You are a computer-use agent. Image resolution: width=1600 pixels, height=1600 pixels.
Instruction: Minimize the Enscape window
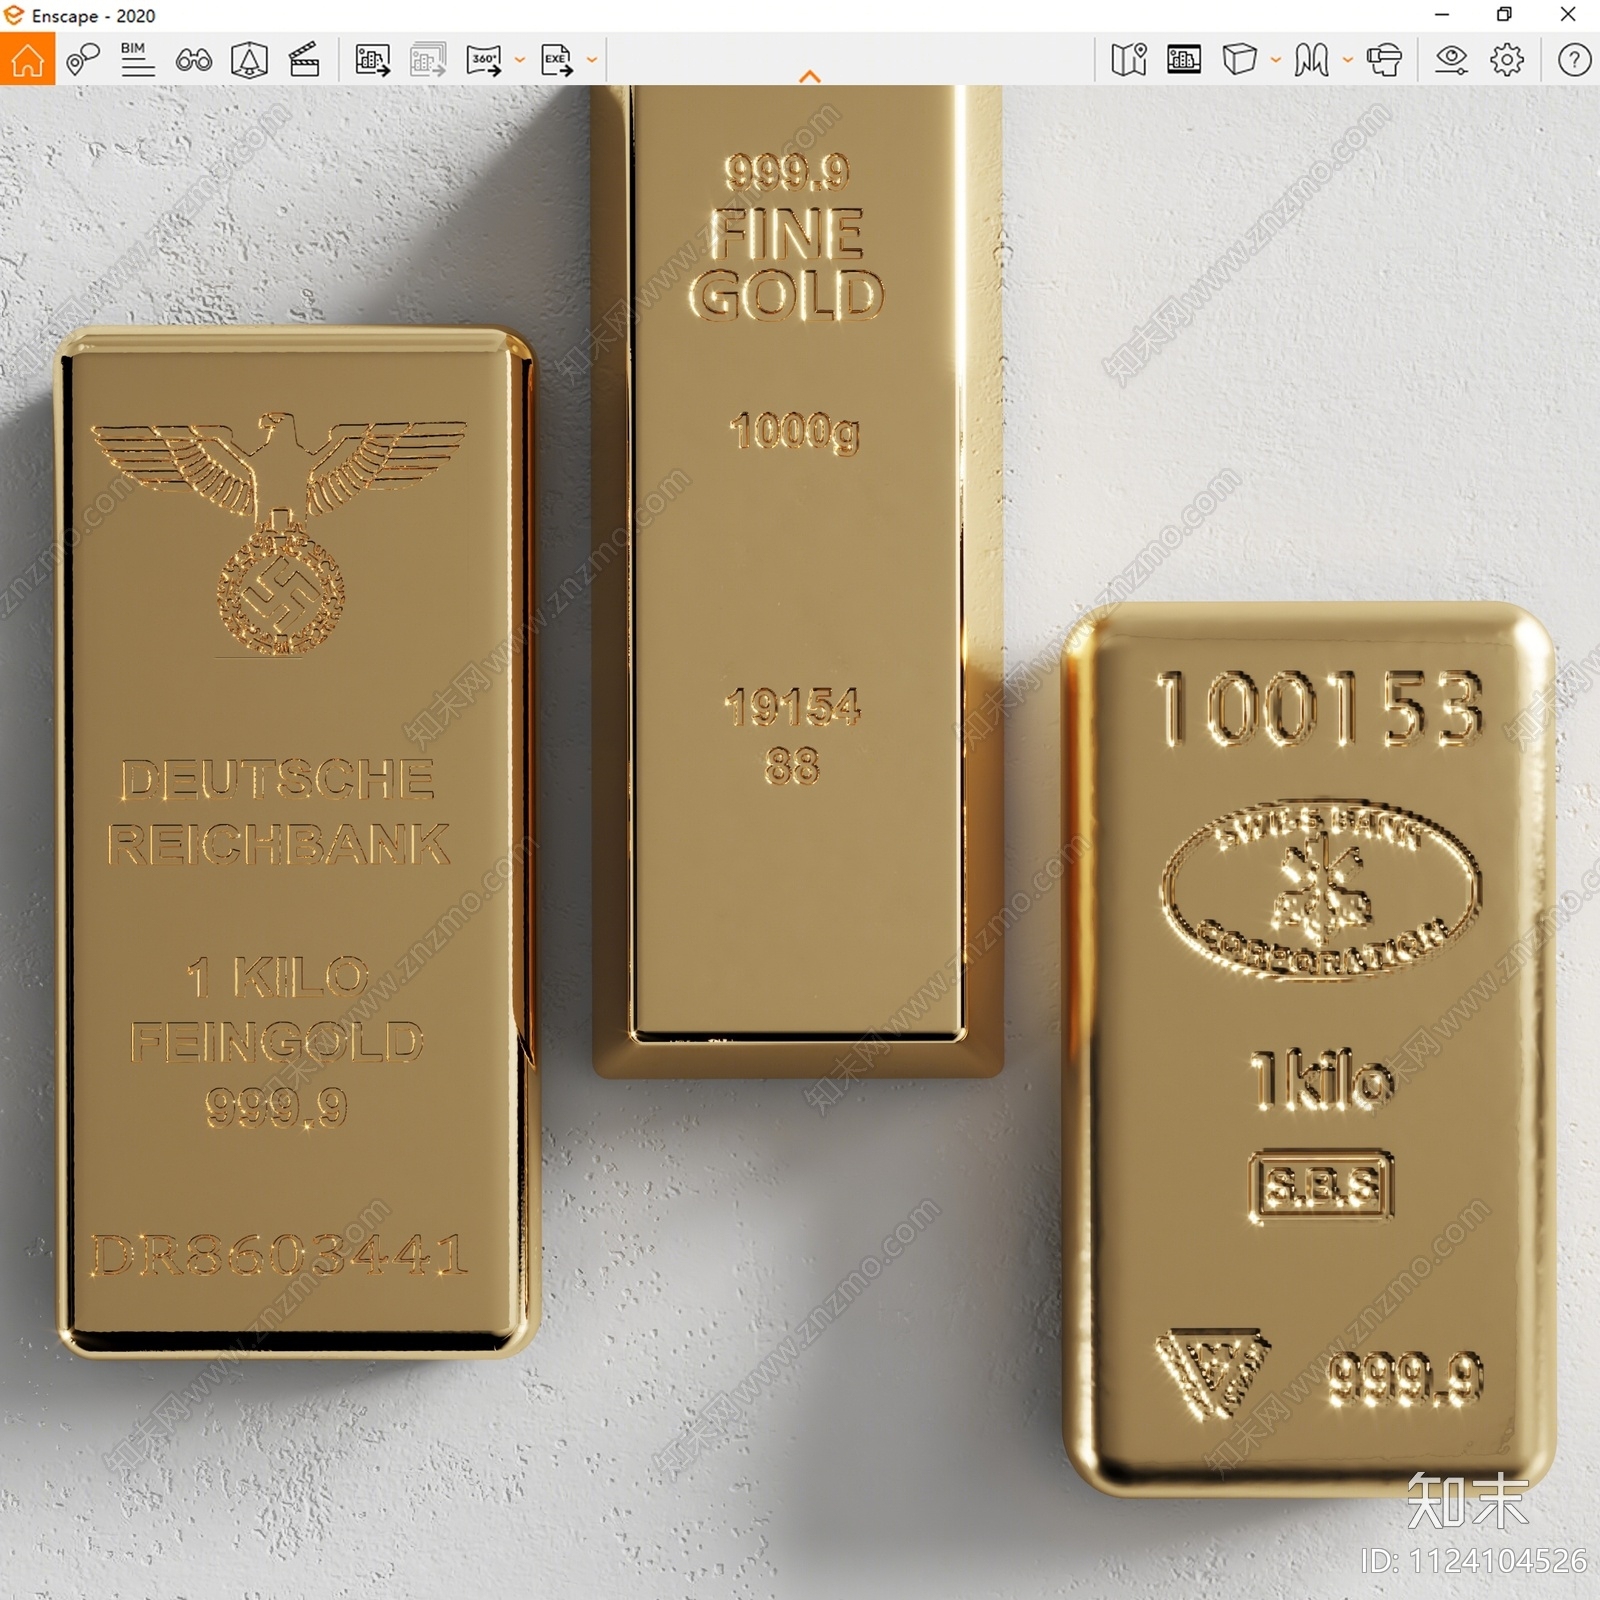coord(1442,15)
